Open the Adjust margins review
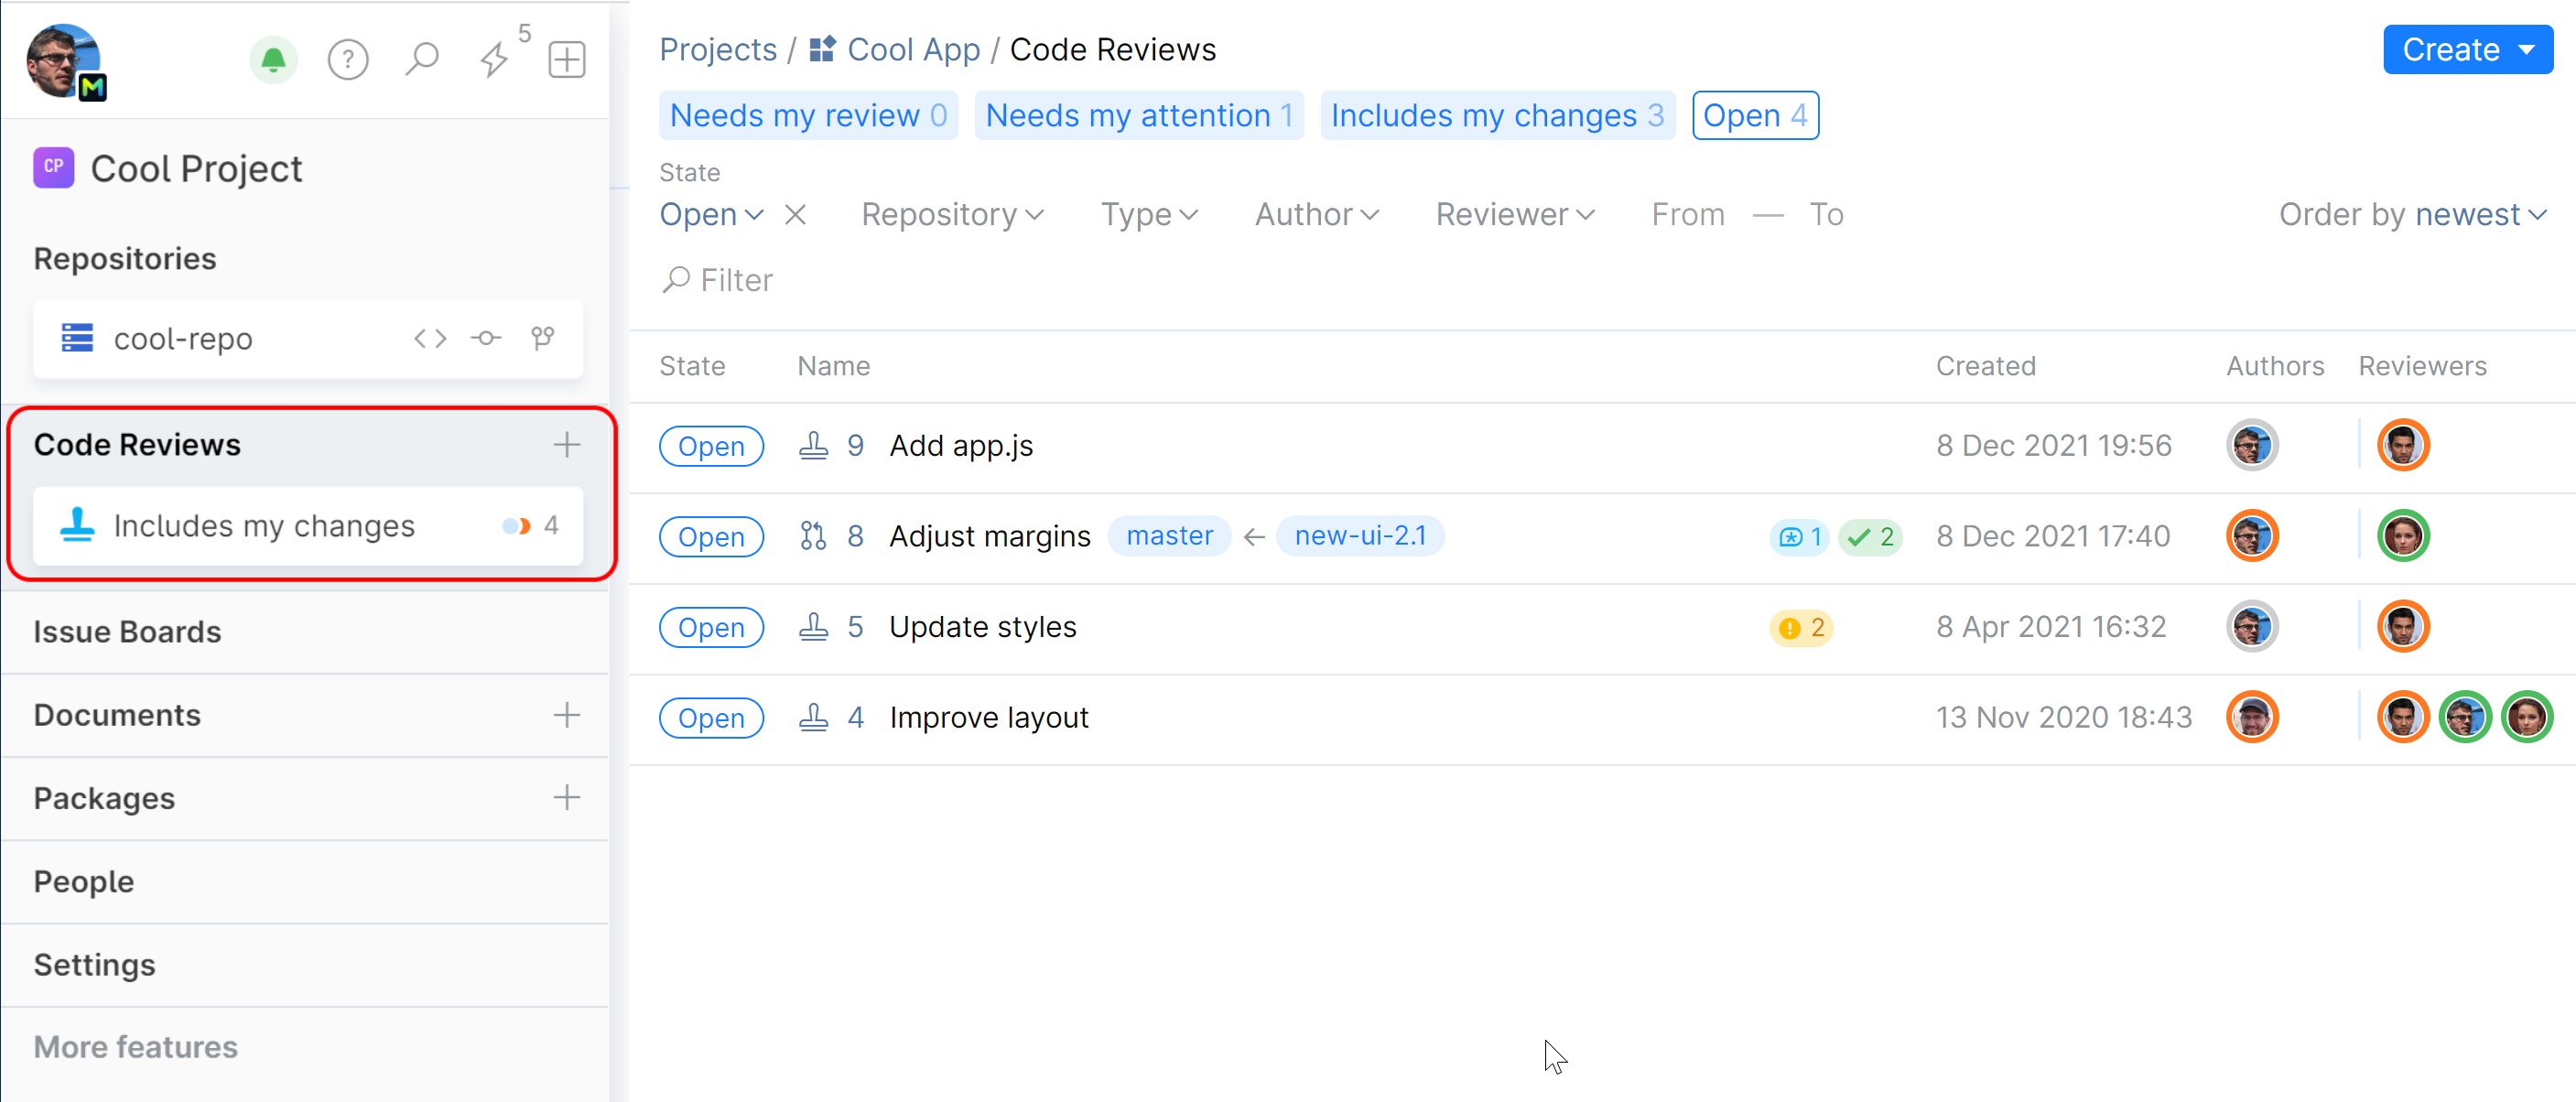Image resolution: width=2576 pixels, height=1102 pixels. coord(989,537)
